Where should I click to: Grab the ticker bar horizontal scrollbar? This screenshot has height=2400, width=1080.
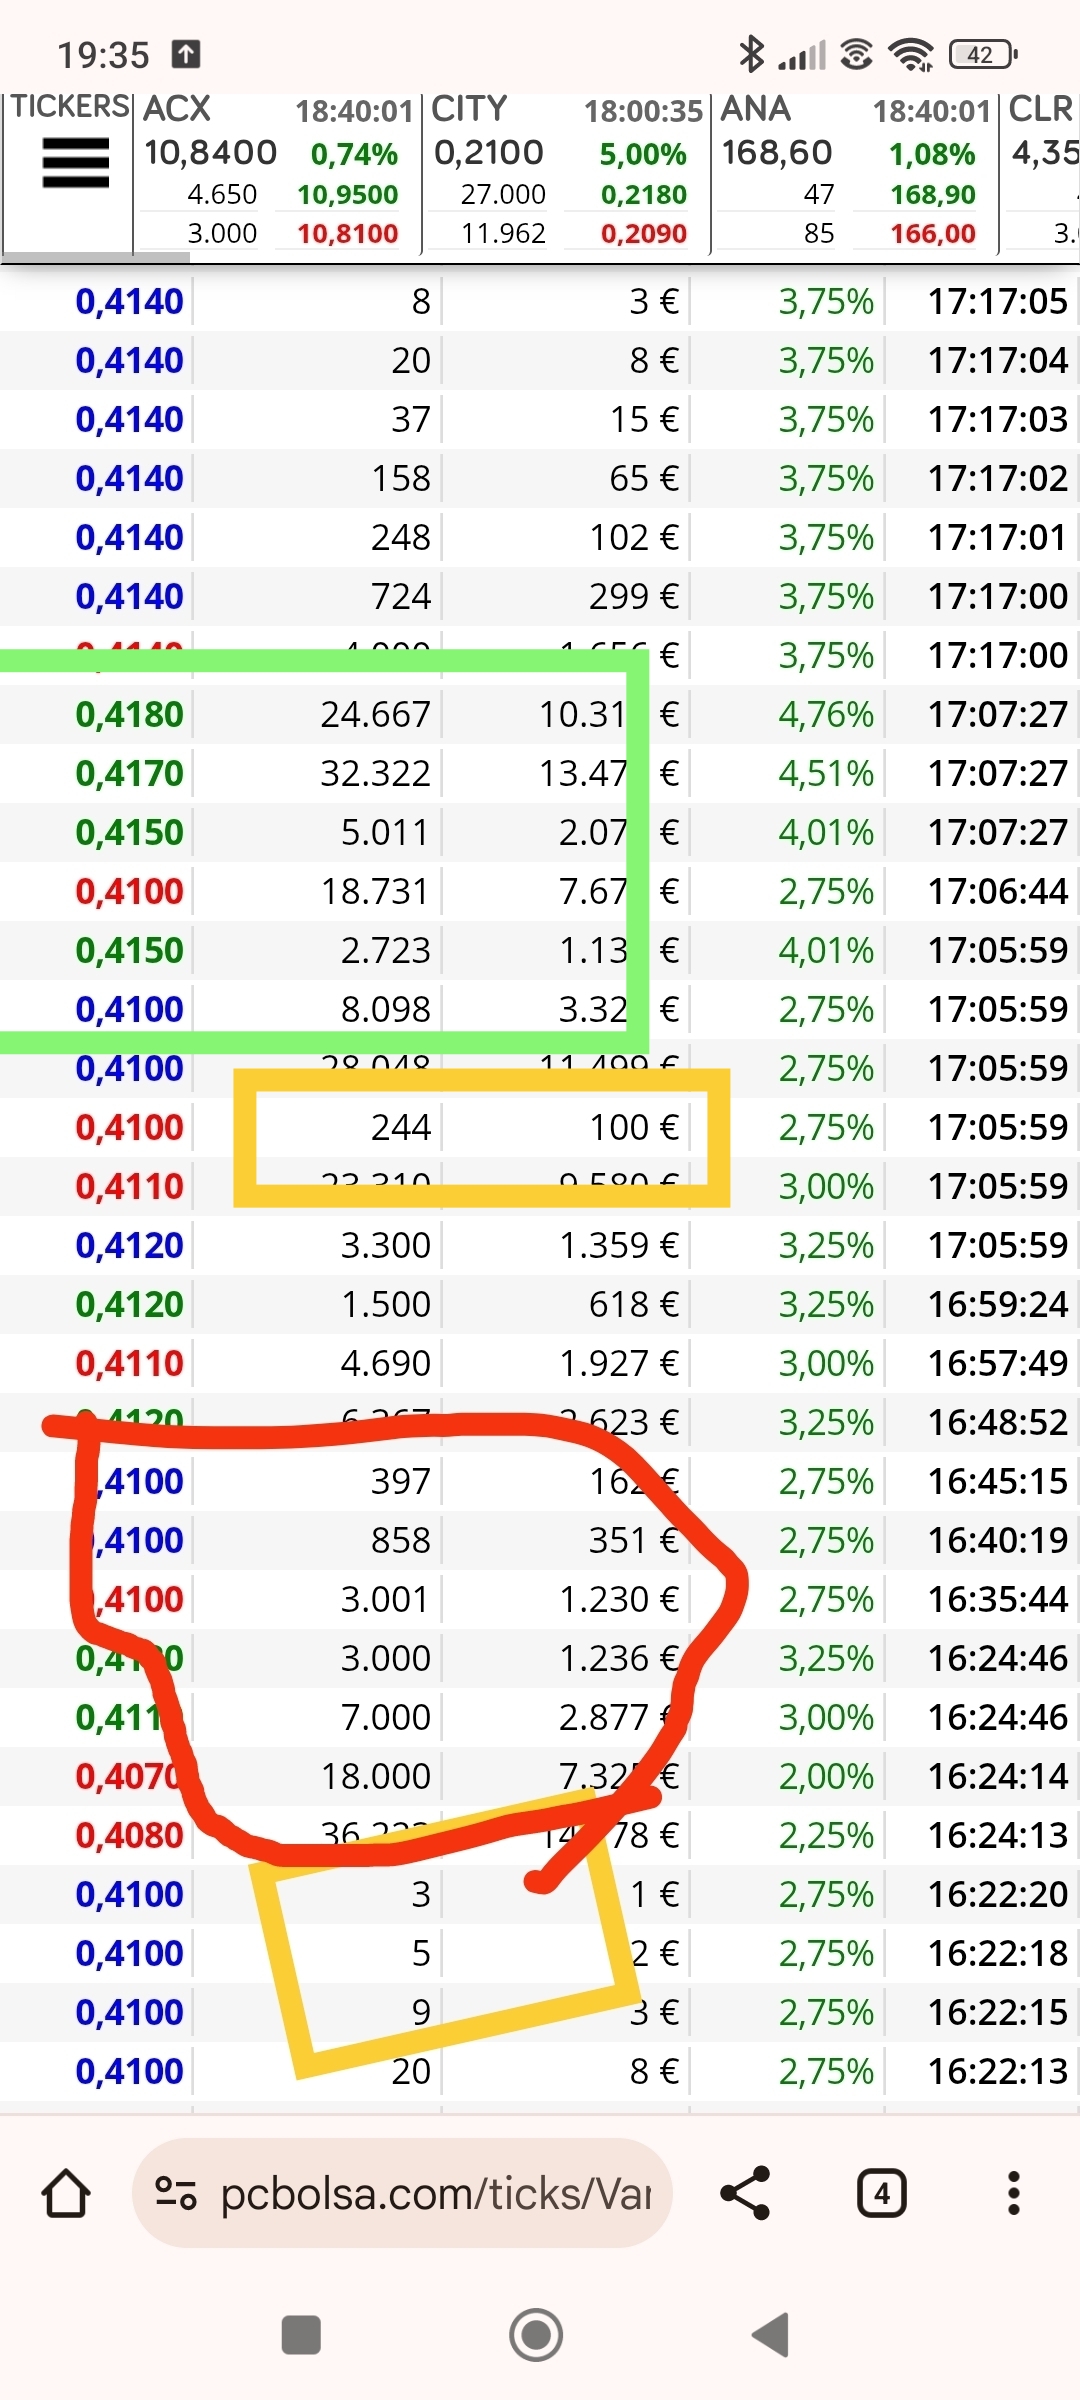(96, 258)
